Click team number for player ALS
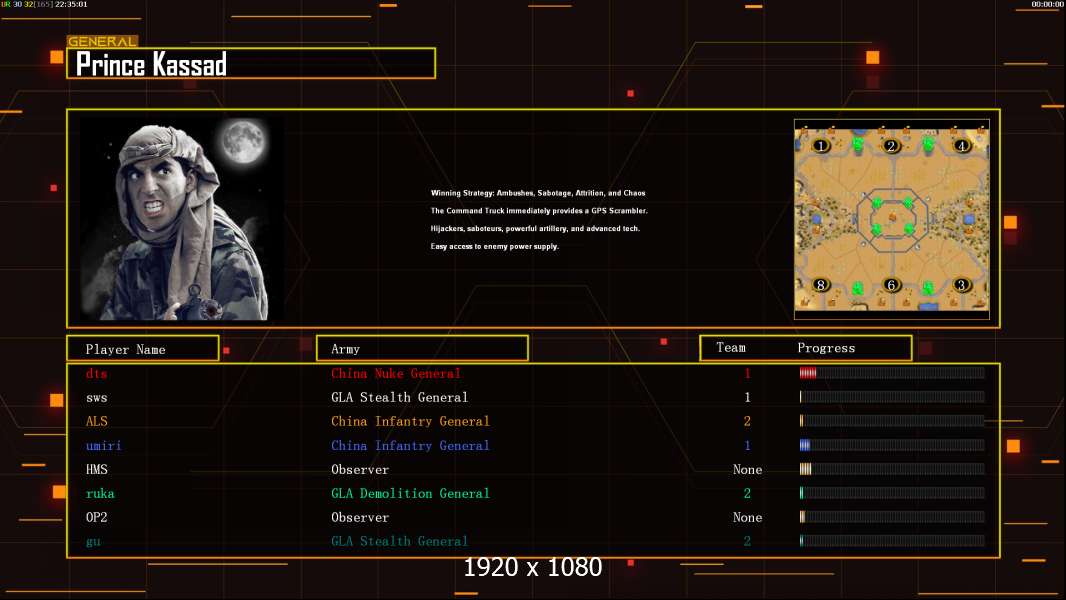The width and height of the screenshot is (1066, 600). (747, 421)
